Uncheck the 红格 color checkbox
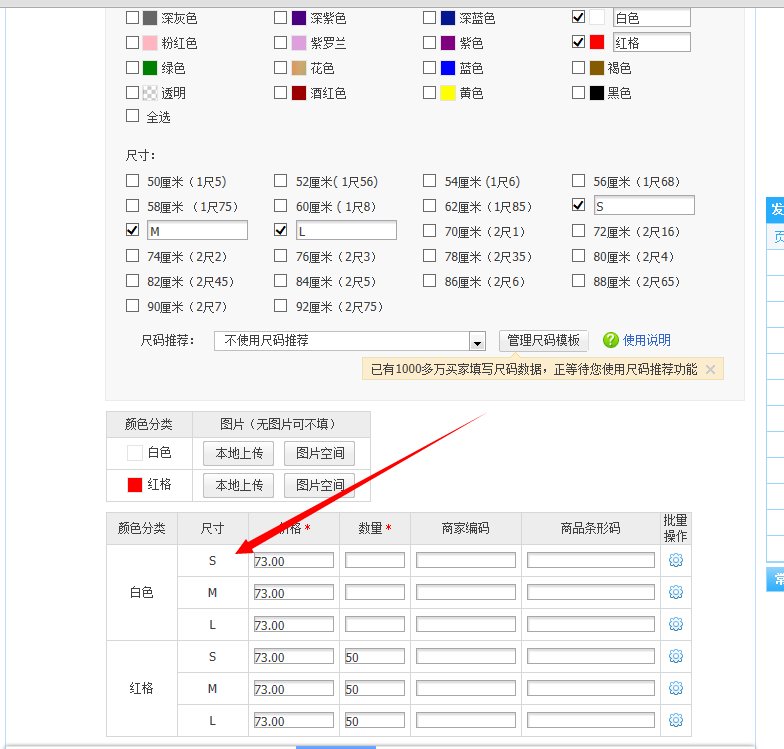 [578, 42]
